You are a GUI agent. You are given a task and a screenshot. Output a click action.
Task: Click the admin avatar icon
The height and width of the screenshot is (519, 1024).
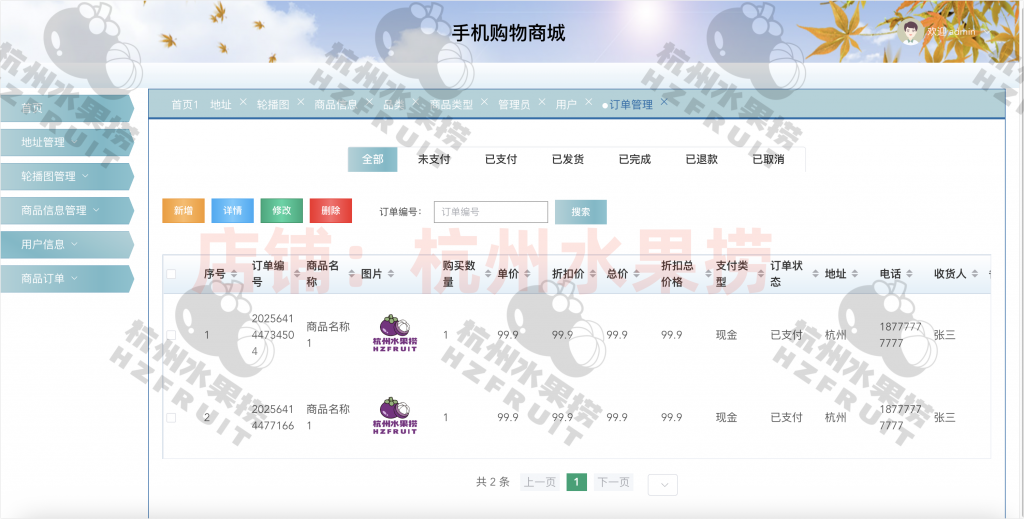910,31
